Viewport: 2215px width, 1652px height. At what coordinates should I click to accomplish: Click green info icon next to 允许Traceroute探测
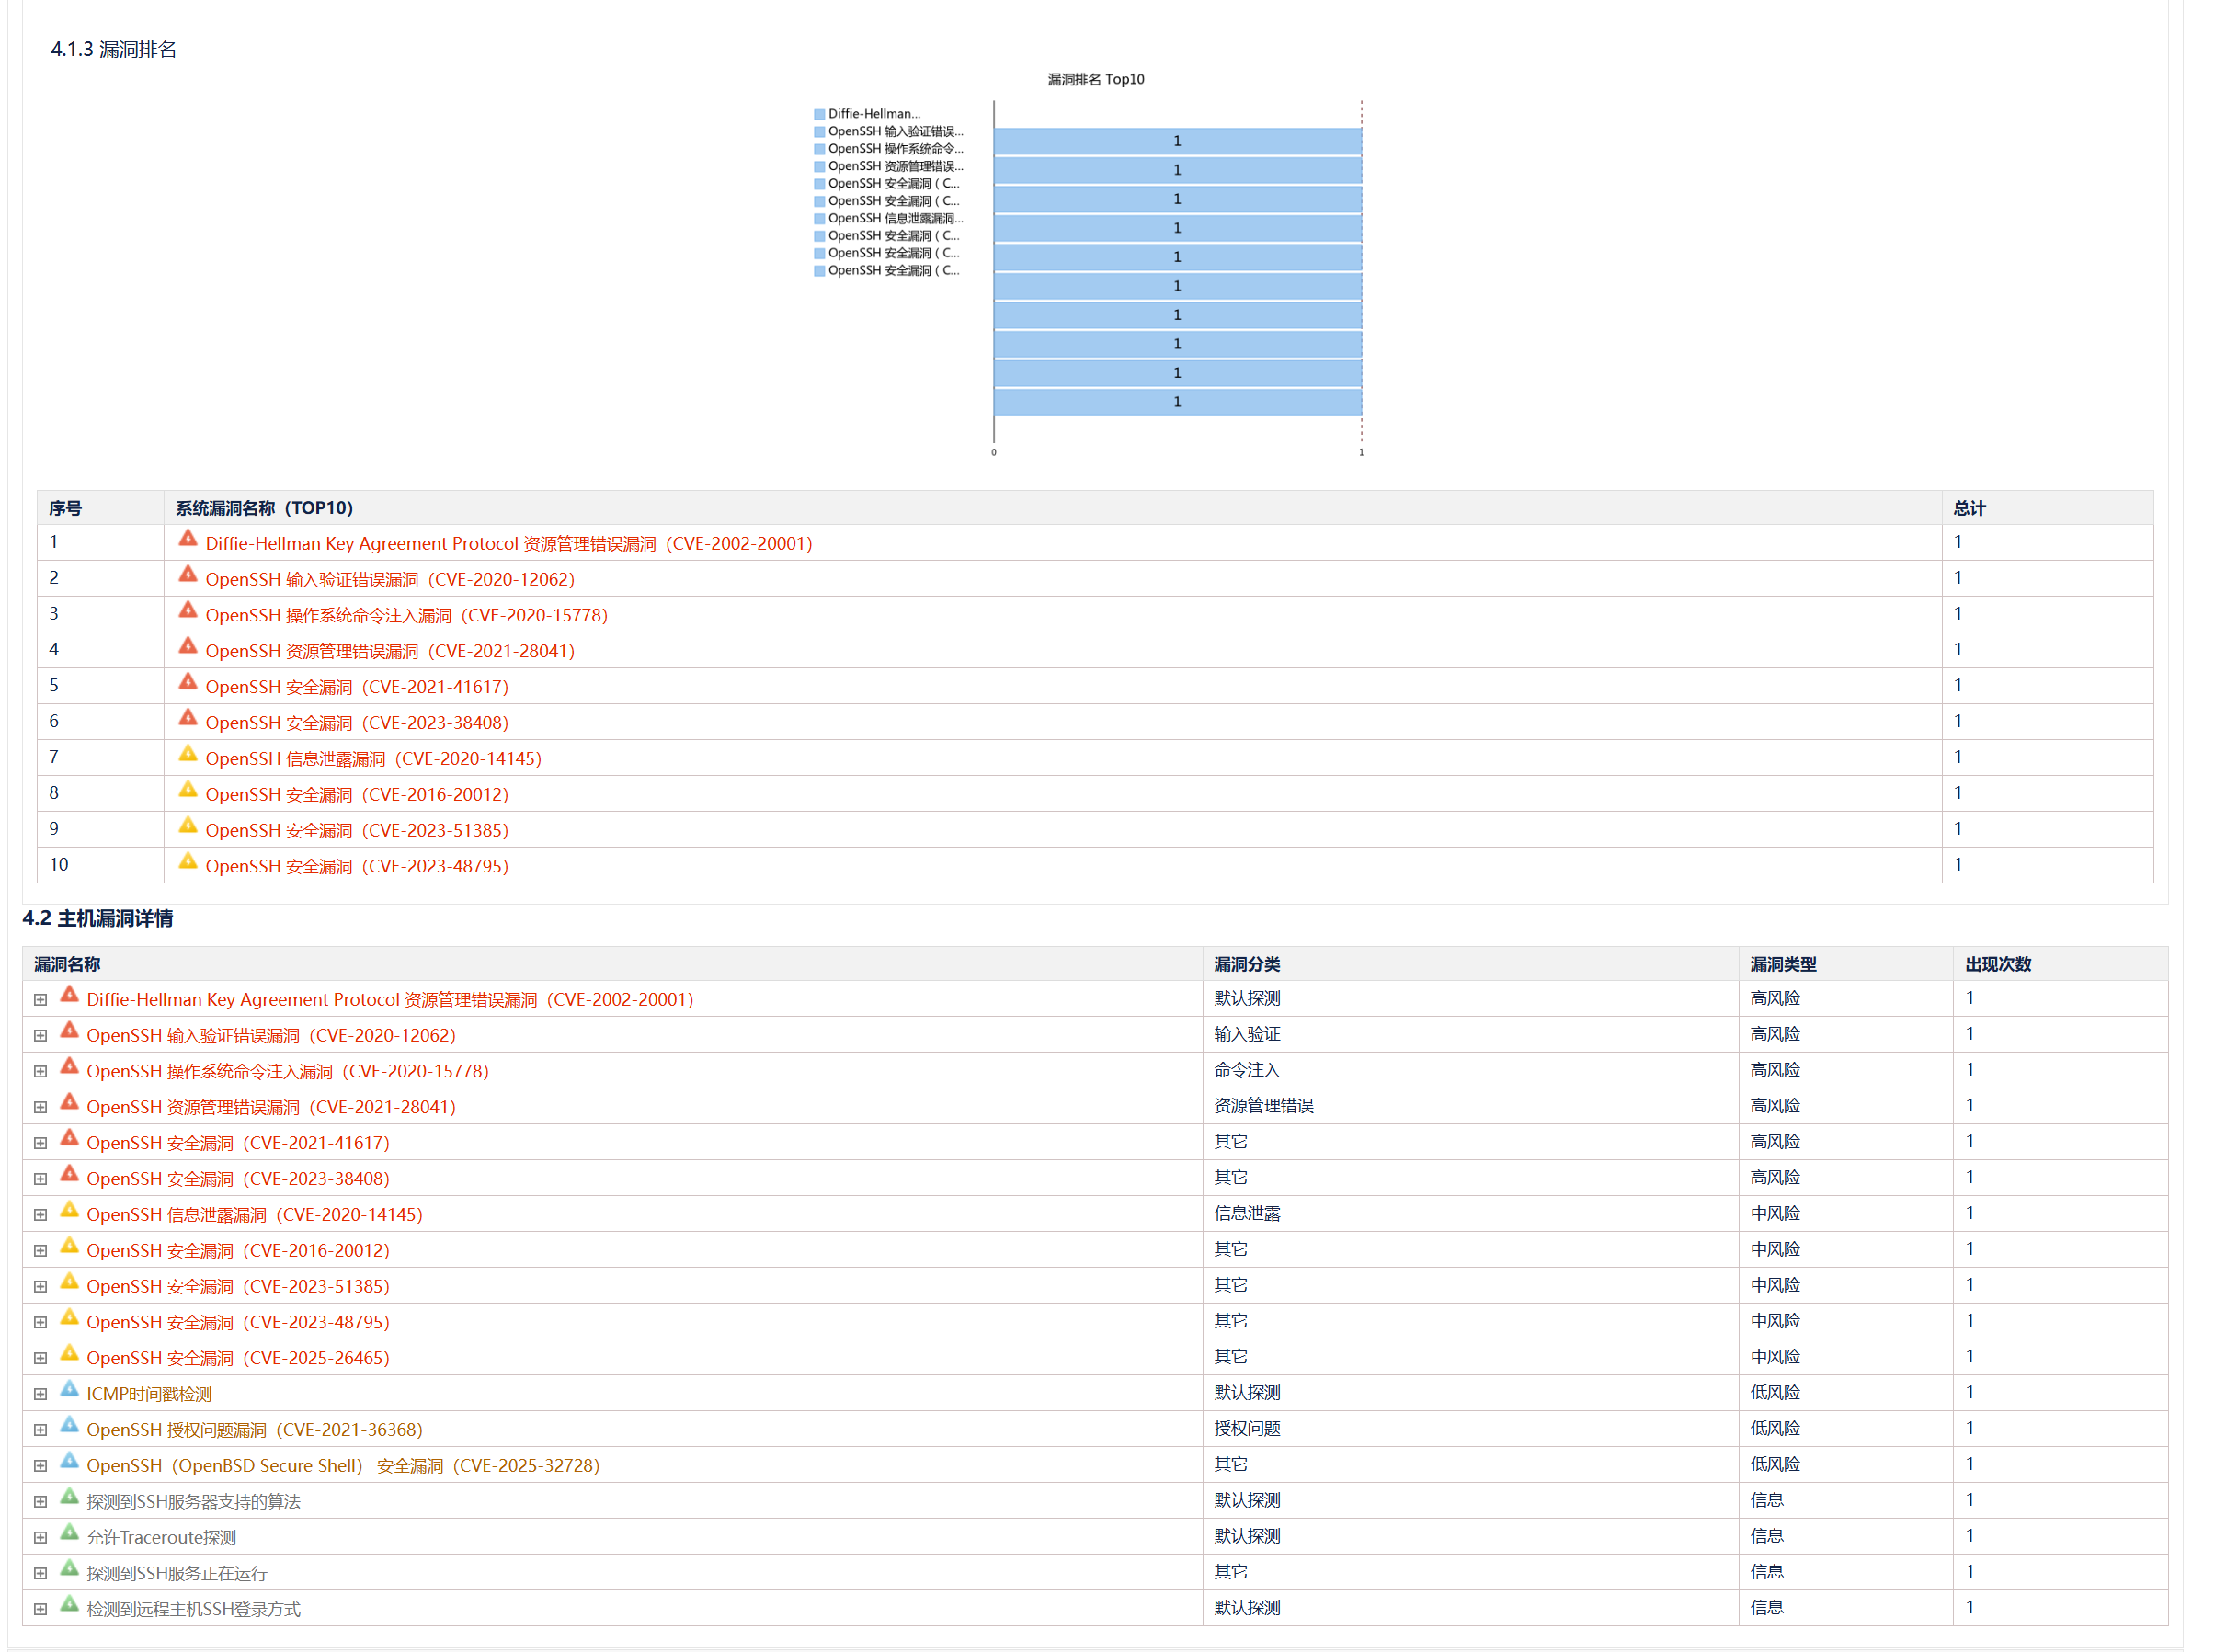[x=69, y=1533]
